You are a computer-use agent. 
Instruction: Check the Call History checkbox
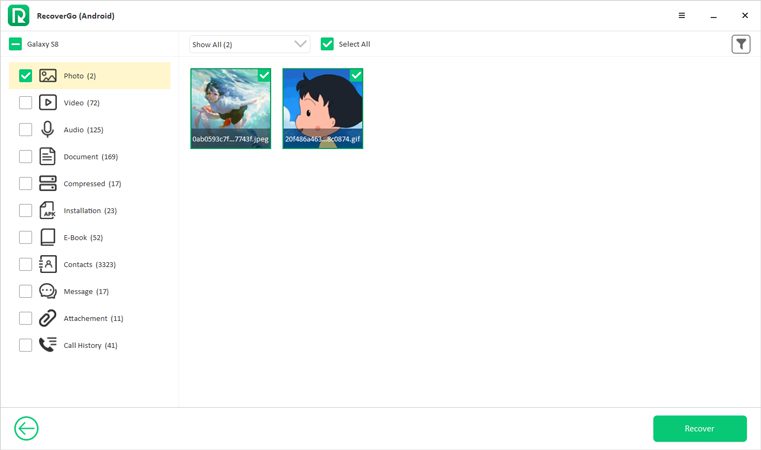click(25, 345)
